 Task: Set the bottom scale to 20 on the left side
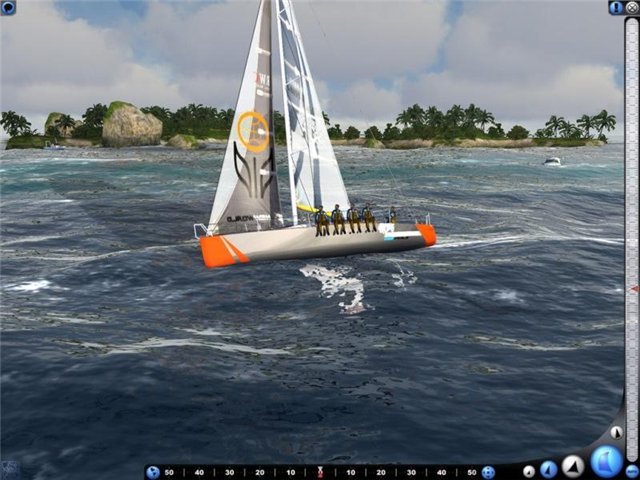[x=259, y=472]
